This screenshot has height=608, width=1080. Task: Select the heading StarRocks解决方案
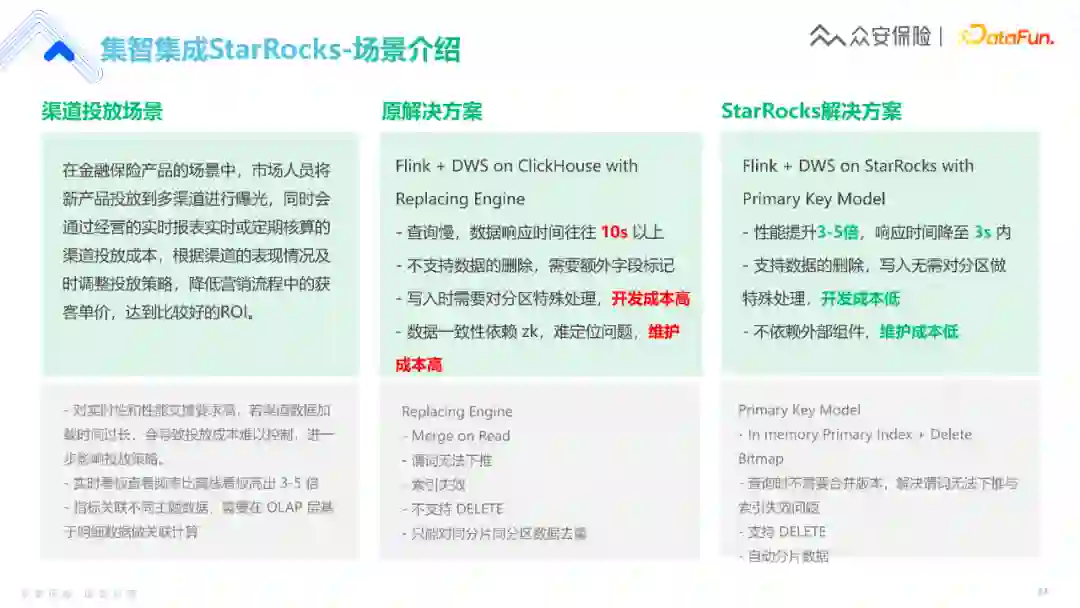811,112
